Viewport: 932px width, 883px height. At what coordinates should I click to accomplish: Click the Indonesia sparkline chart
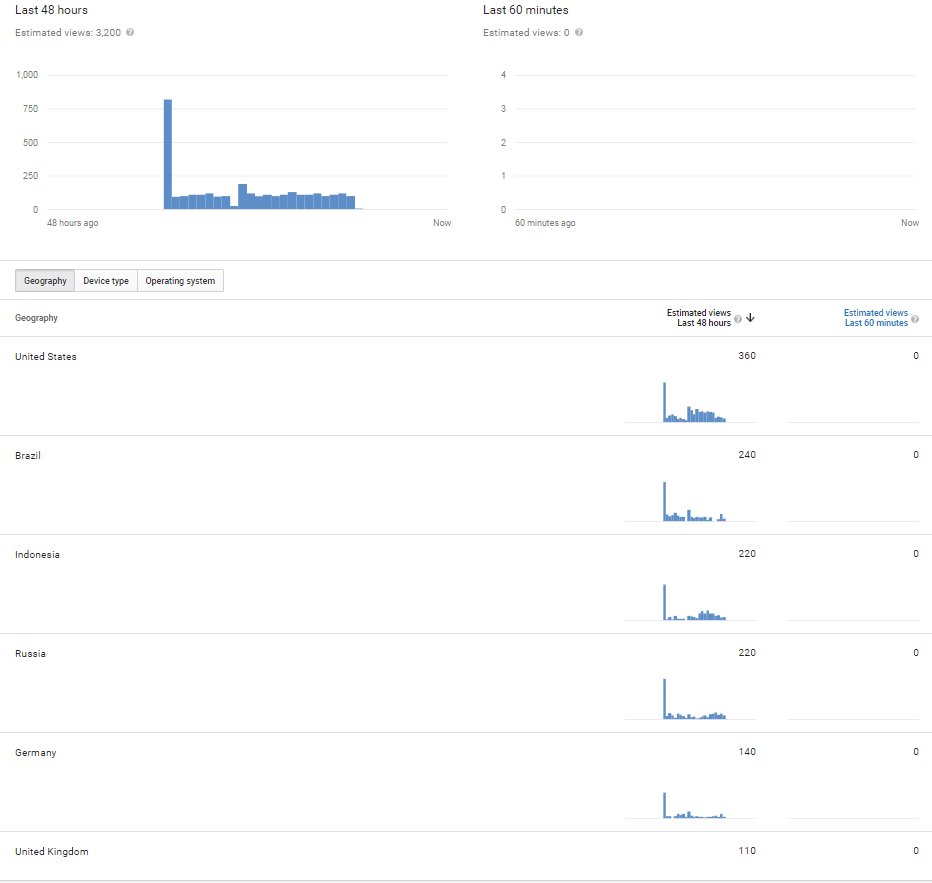(x=691, y=601)
